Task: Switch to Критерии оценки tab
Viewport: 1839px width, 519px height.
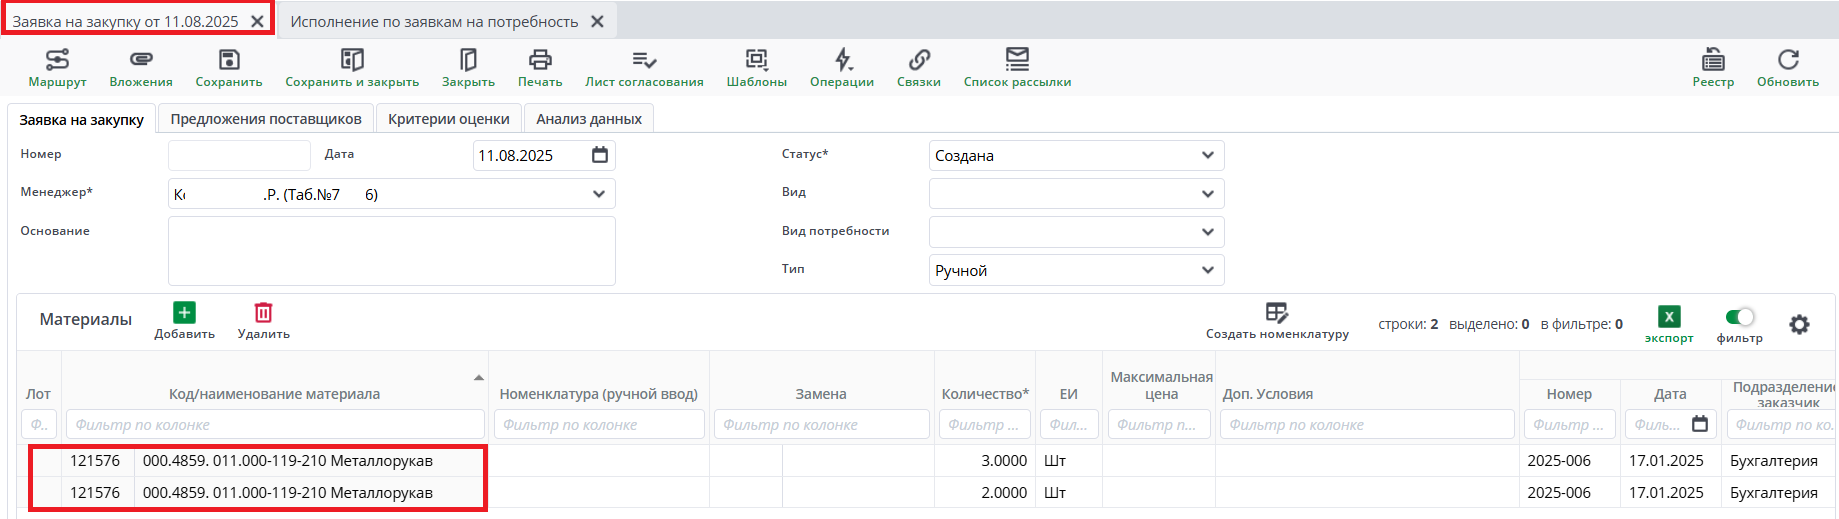Action: click(449, 119)
